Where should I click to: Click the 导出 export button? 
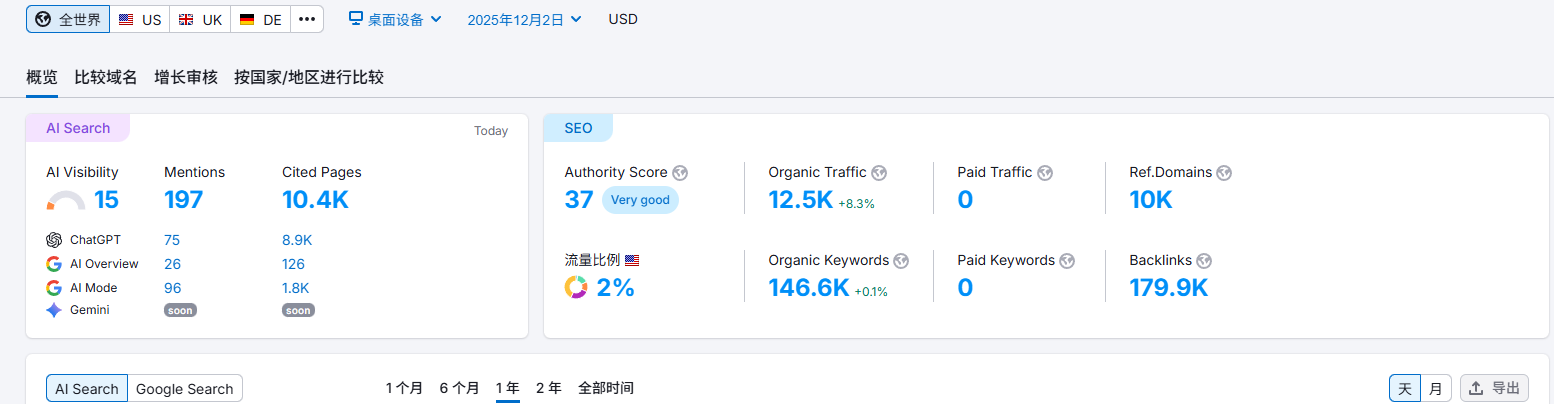pos(1494,389)
